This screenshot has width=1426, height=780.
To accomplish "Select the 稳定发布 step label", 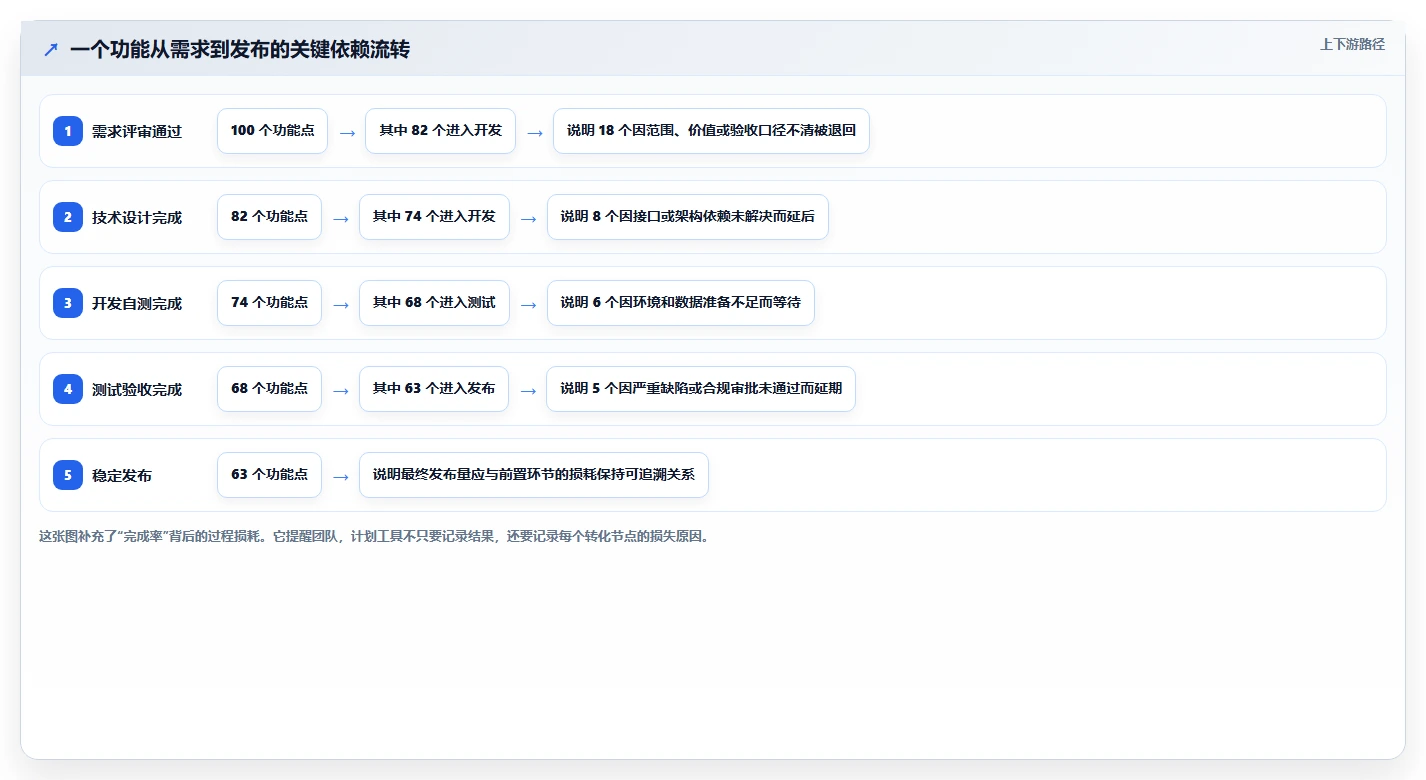I will tap(122, 475).
